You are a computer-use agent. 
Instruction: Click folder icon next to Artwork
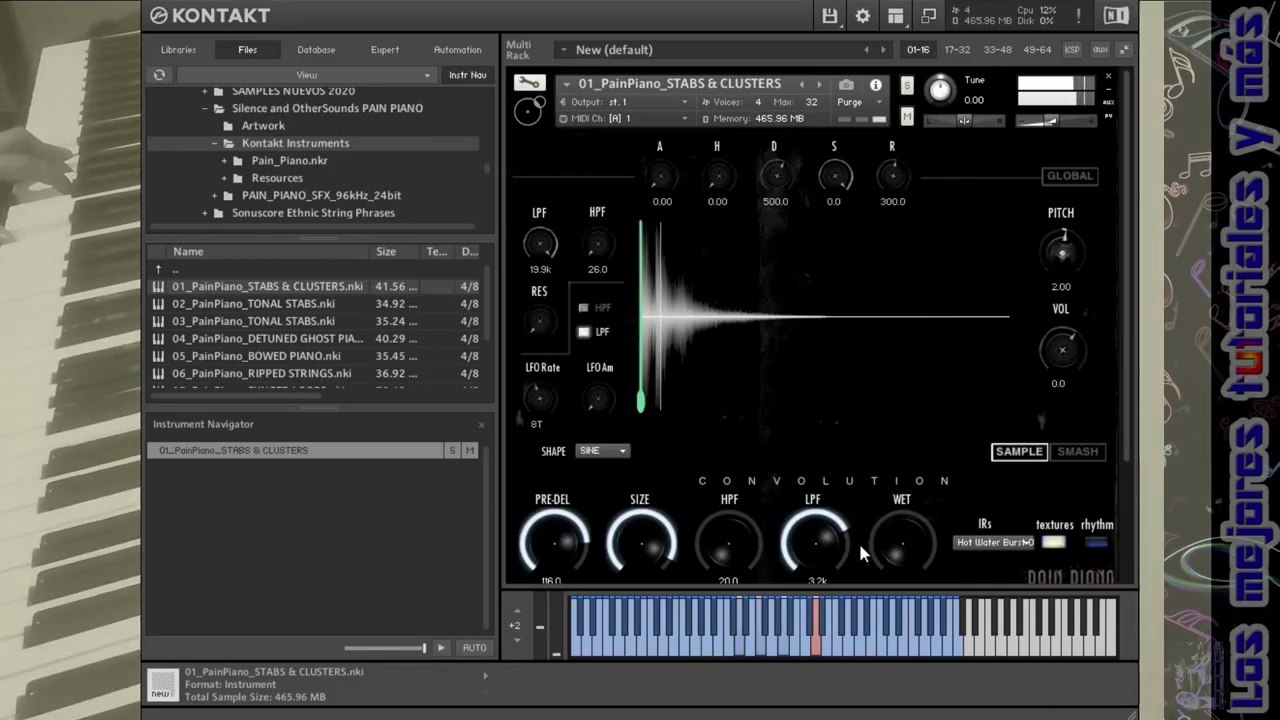coord(229,126)
